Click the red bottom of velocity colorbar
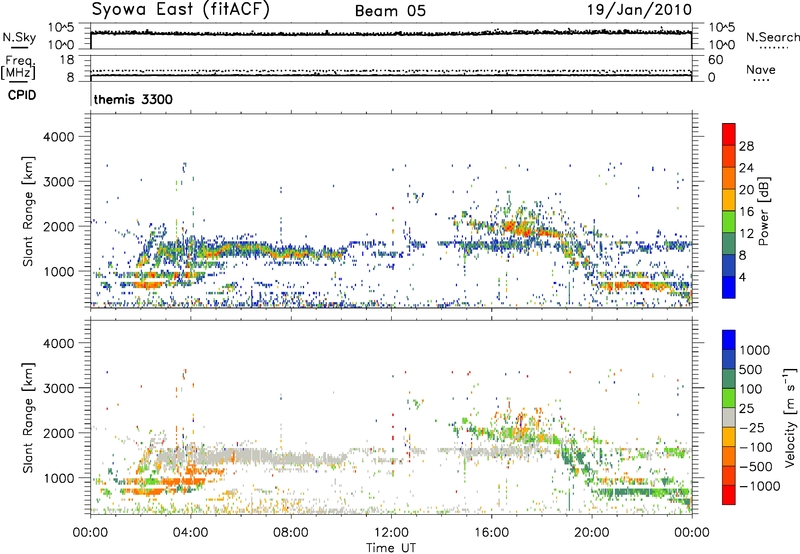 coord(729,495)
